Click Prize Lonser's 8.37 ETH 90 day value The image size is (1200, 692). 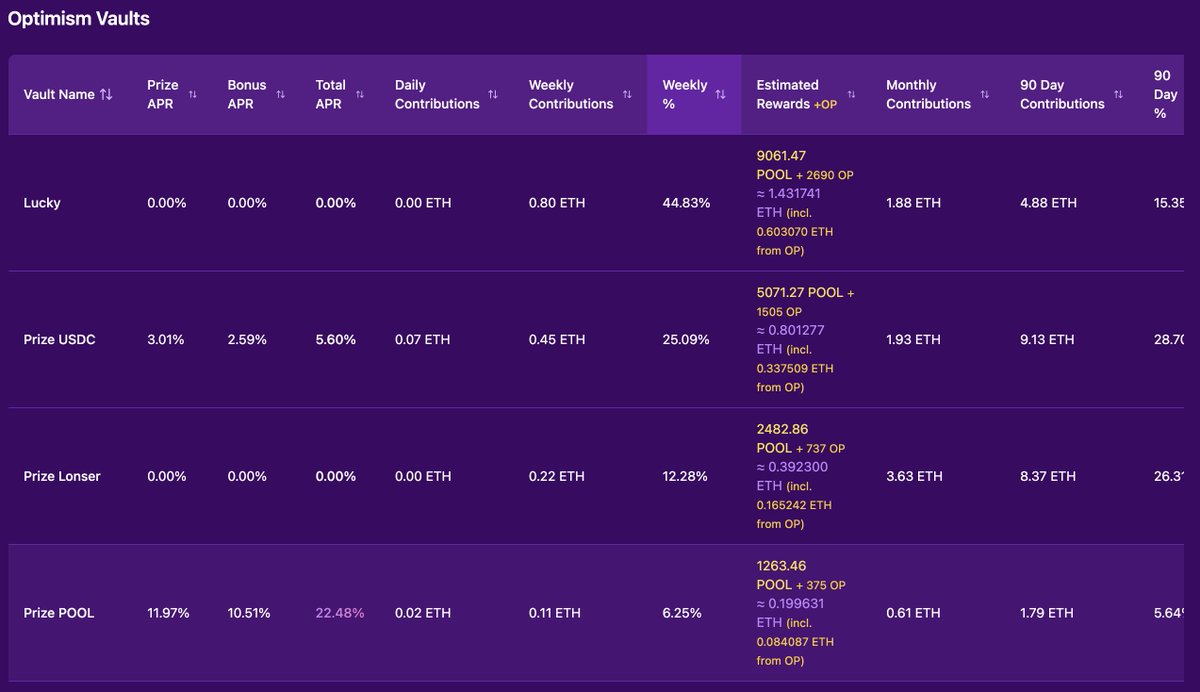[x=1048, y=477]
